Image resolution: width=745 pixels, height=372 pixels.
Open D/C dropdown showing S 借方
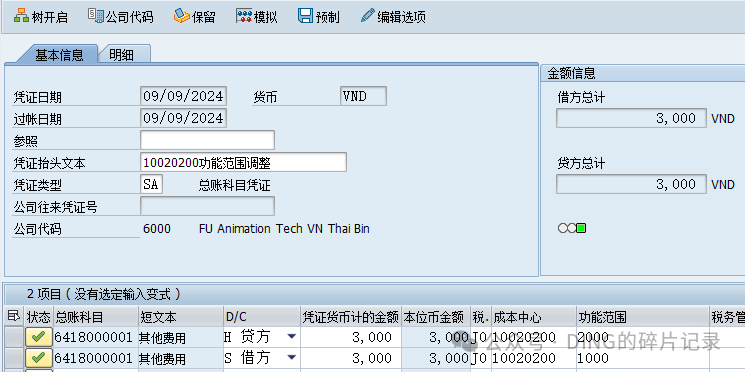coord(292,357)
